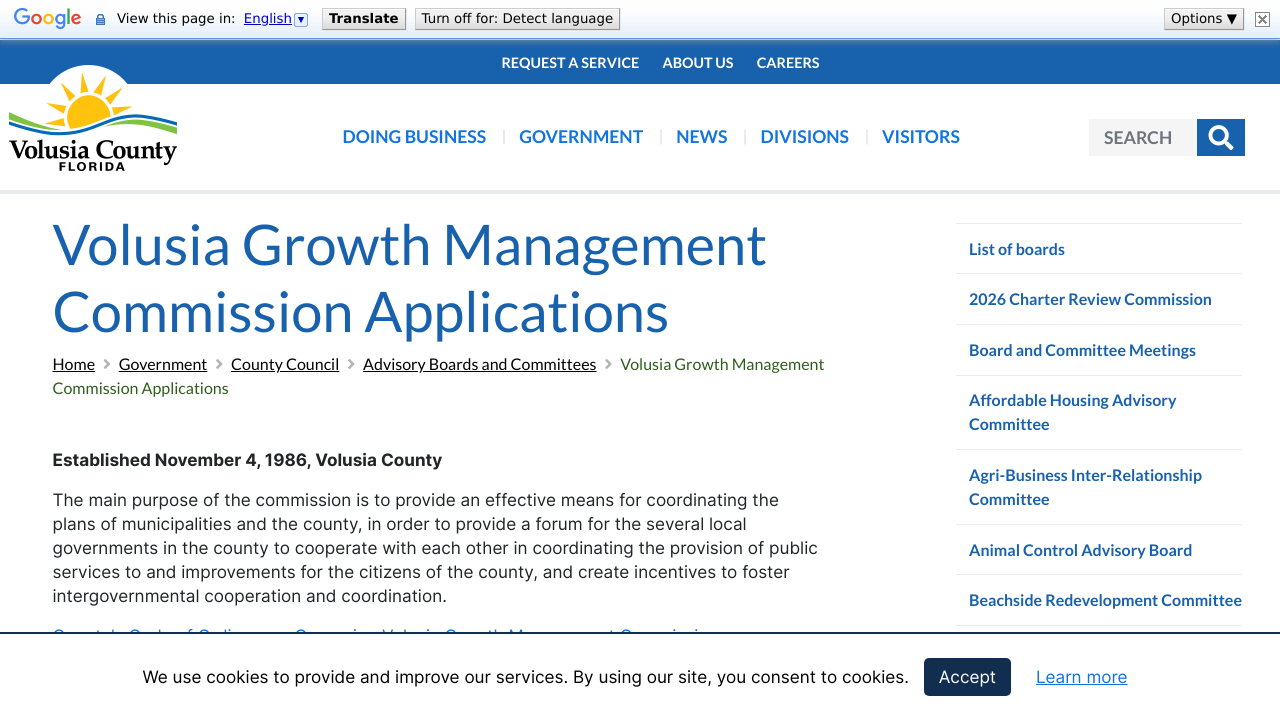Click the Google logo in translate bar

[47, 17]
